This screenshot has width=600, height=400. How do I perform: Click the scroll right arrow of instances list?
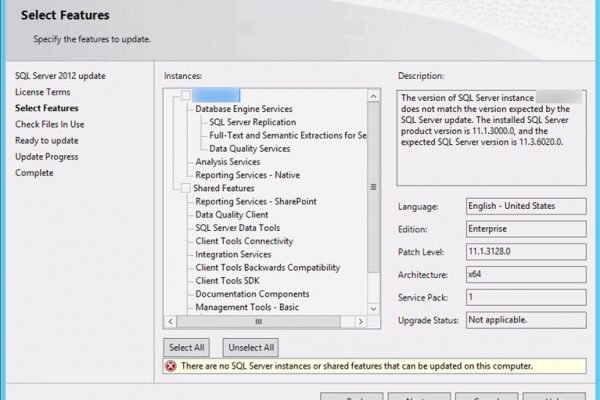pyautogui.click(x=360, y=322)
